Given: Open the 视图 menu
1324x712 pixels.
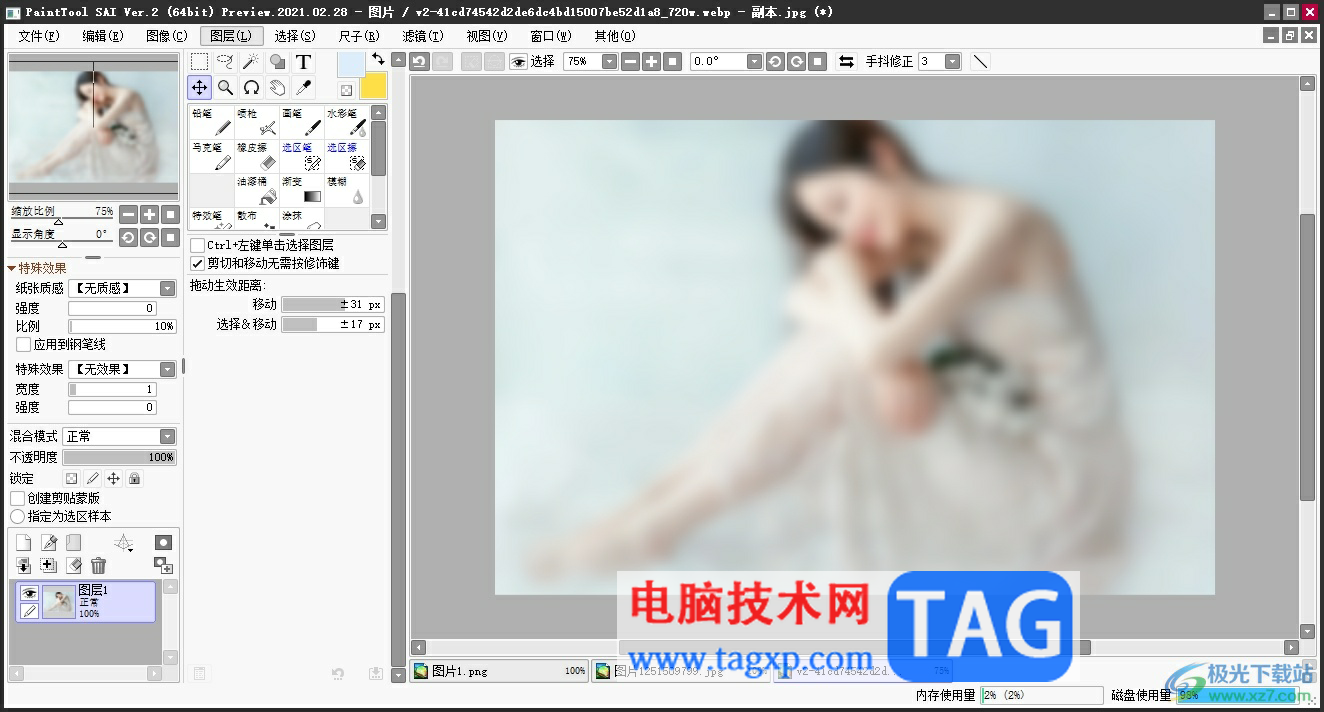Looking at the screenshot, I should [x=486, y=35].
